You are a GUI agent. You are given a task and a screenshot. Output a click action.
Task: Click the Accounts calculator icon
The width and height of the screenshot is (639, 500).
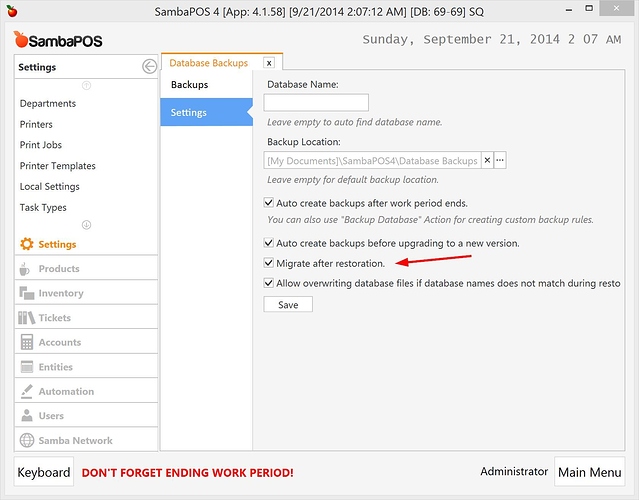click(x=26, y=342)
